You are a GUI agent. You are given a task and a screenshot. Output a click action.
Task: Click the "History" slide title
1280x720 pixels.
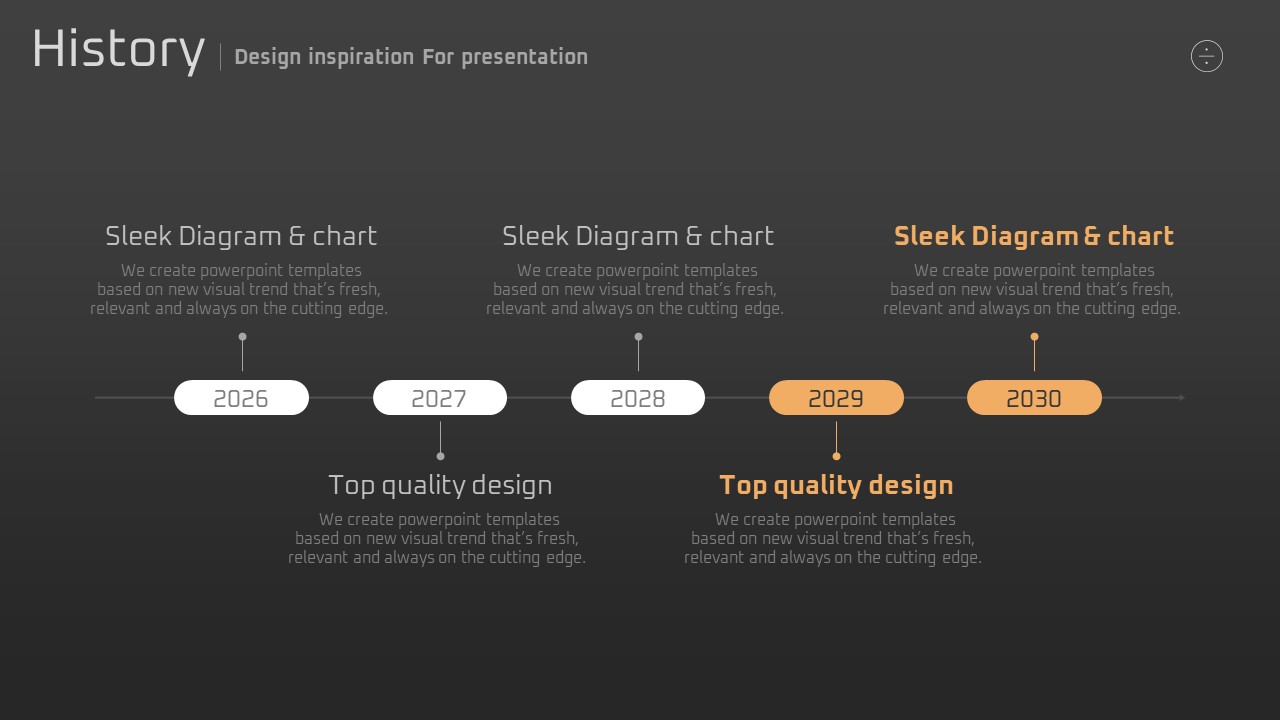[x=118, y=50]
